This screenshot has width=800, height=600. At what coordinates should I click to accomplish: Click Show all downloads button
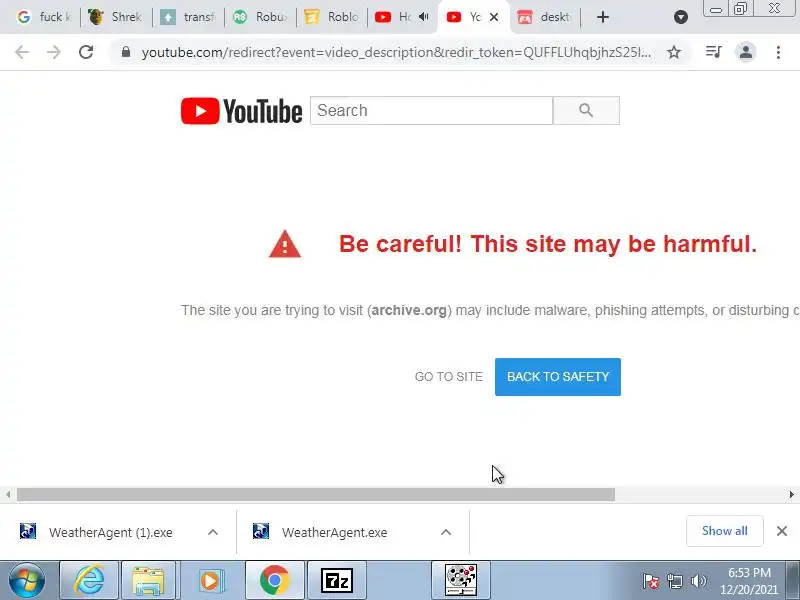pos(724,531)
